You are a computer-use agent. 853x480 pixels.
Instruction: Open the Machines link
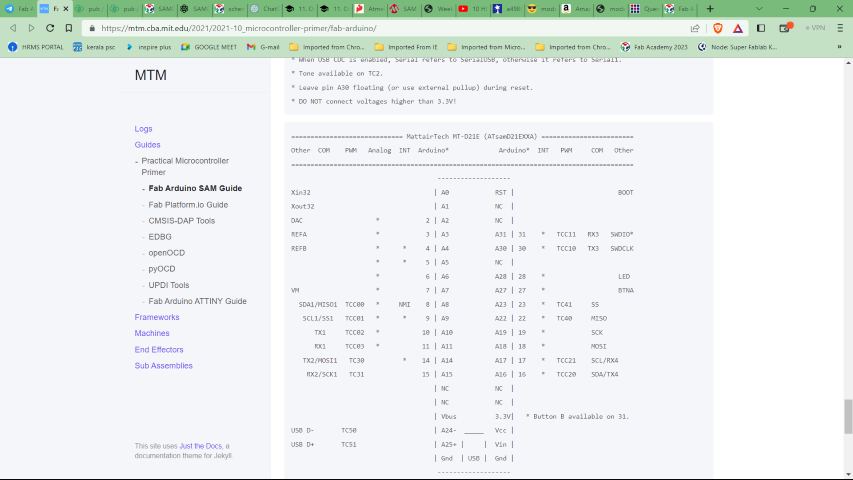pos(152,333)
